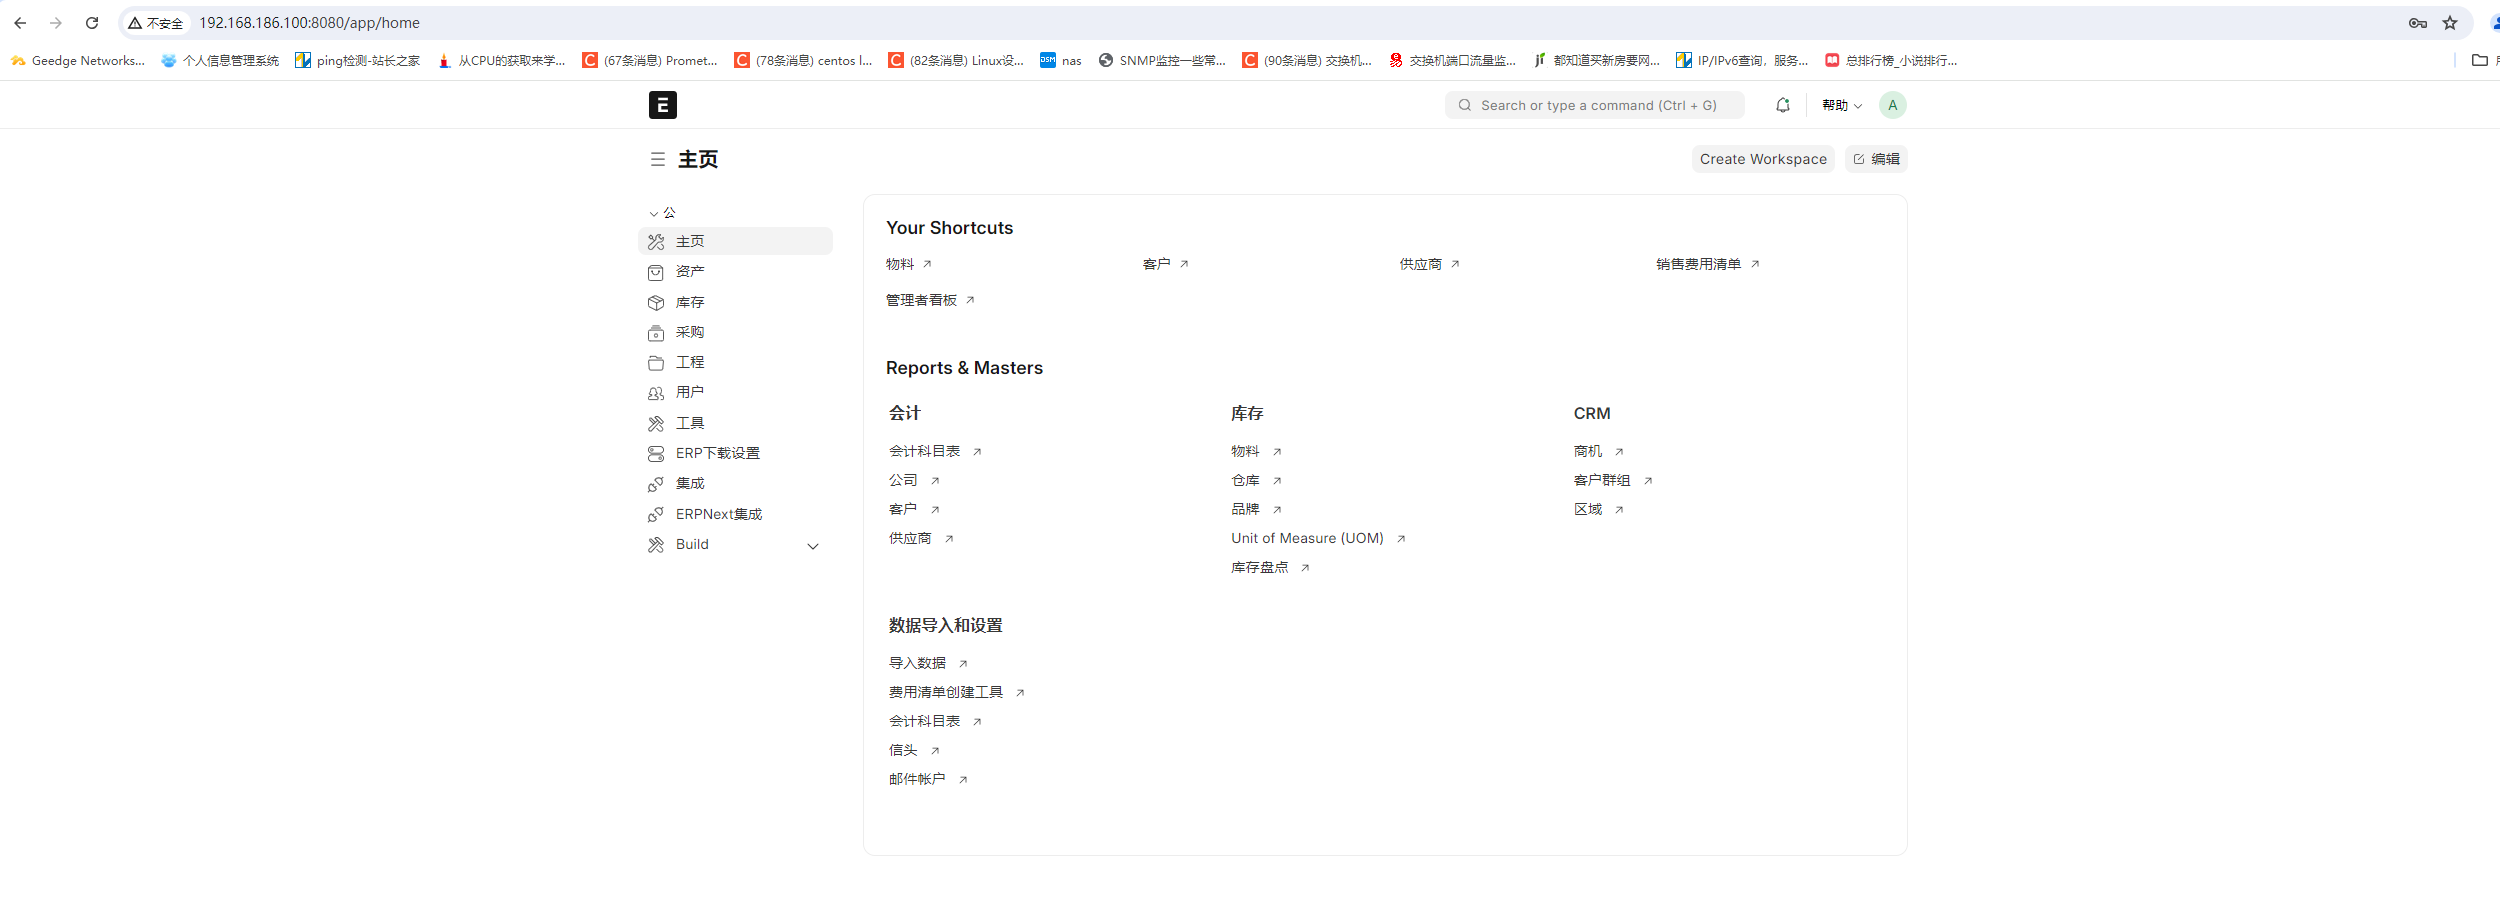Open the 集成 sidebar workspace
Image resolution: width=2500 pixels, height=920 pixels.
coord(690,483)
